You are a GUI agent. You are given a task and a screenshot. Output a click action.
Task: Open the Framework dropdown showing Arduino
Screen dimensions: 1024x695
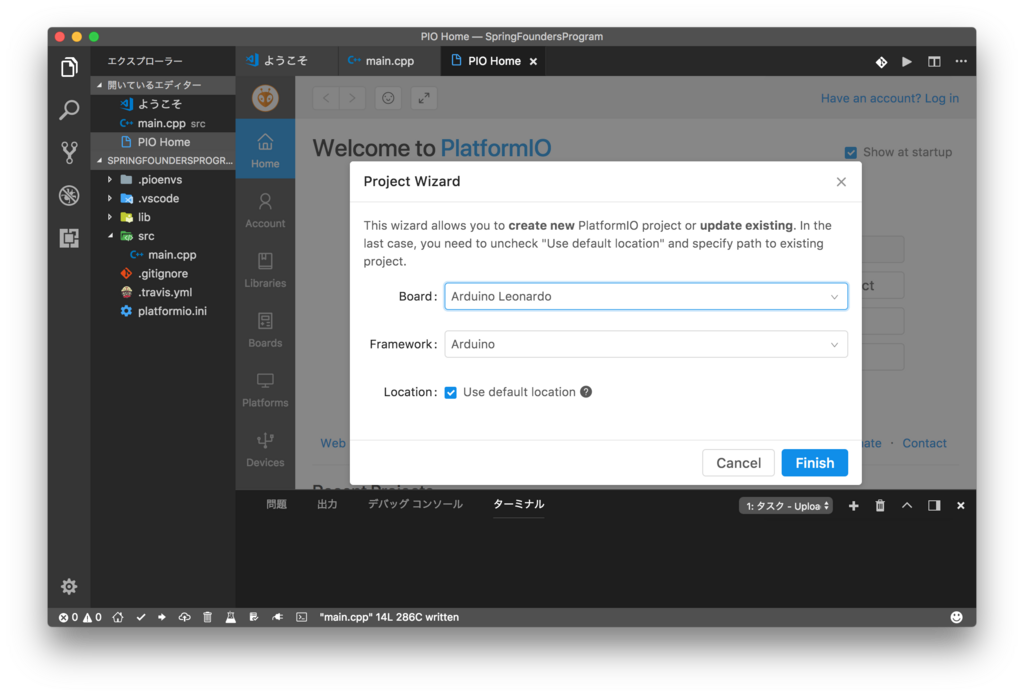click(646, 344)
